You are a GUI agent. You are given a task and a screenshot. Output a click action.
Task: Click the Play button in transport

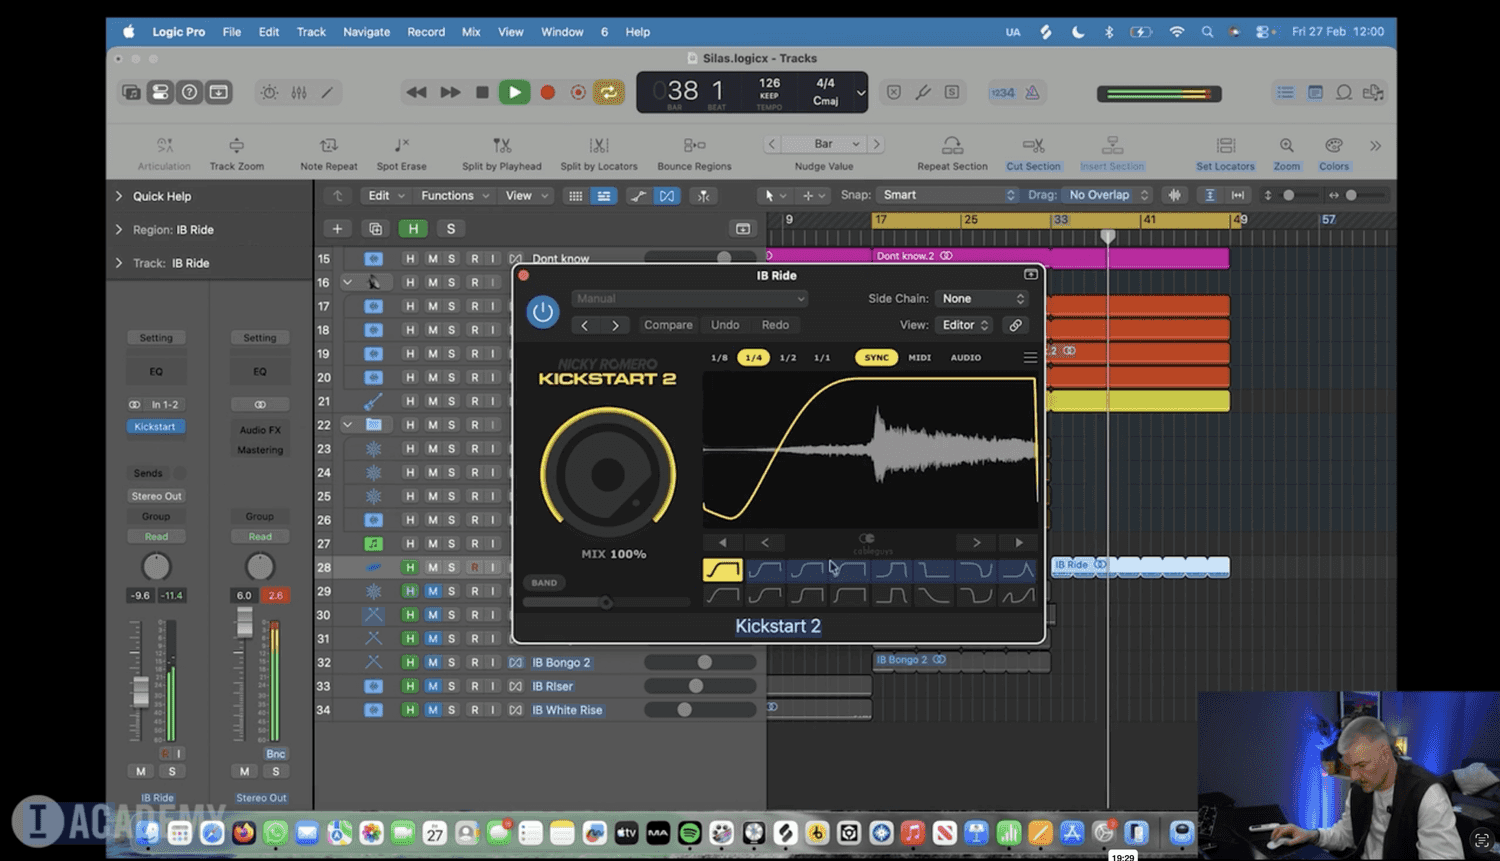(x=514, y=92)
